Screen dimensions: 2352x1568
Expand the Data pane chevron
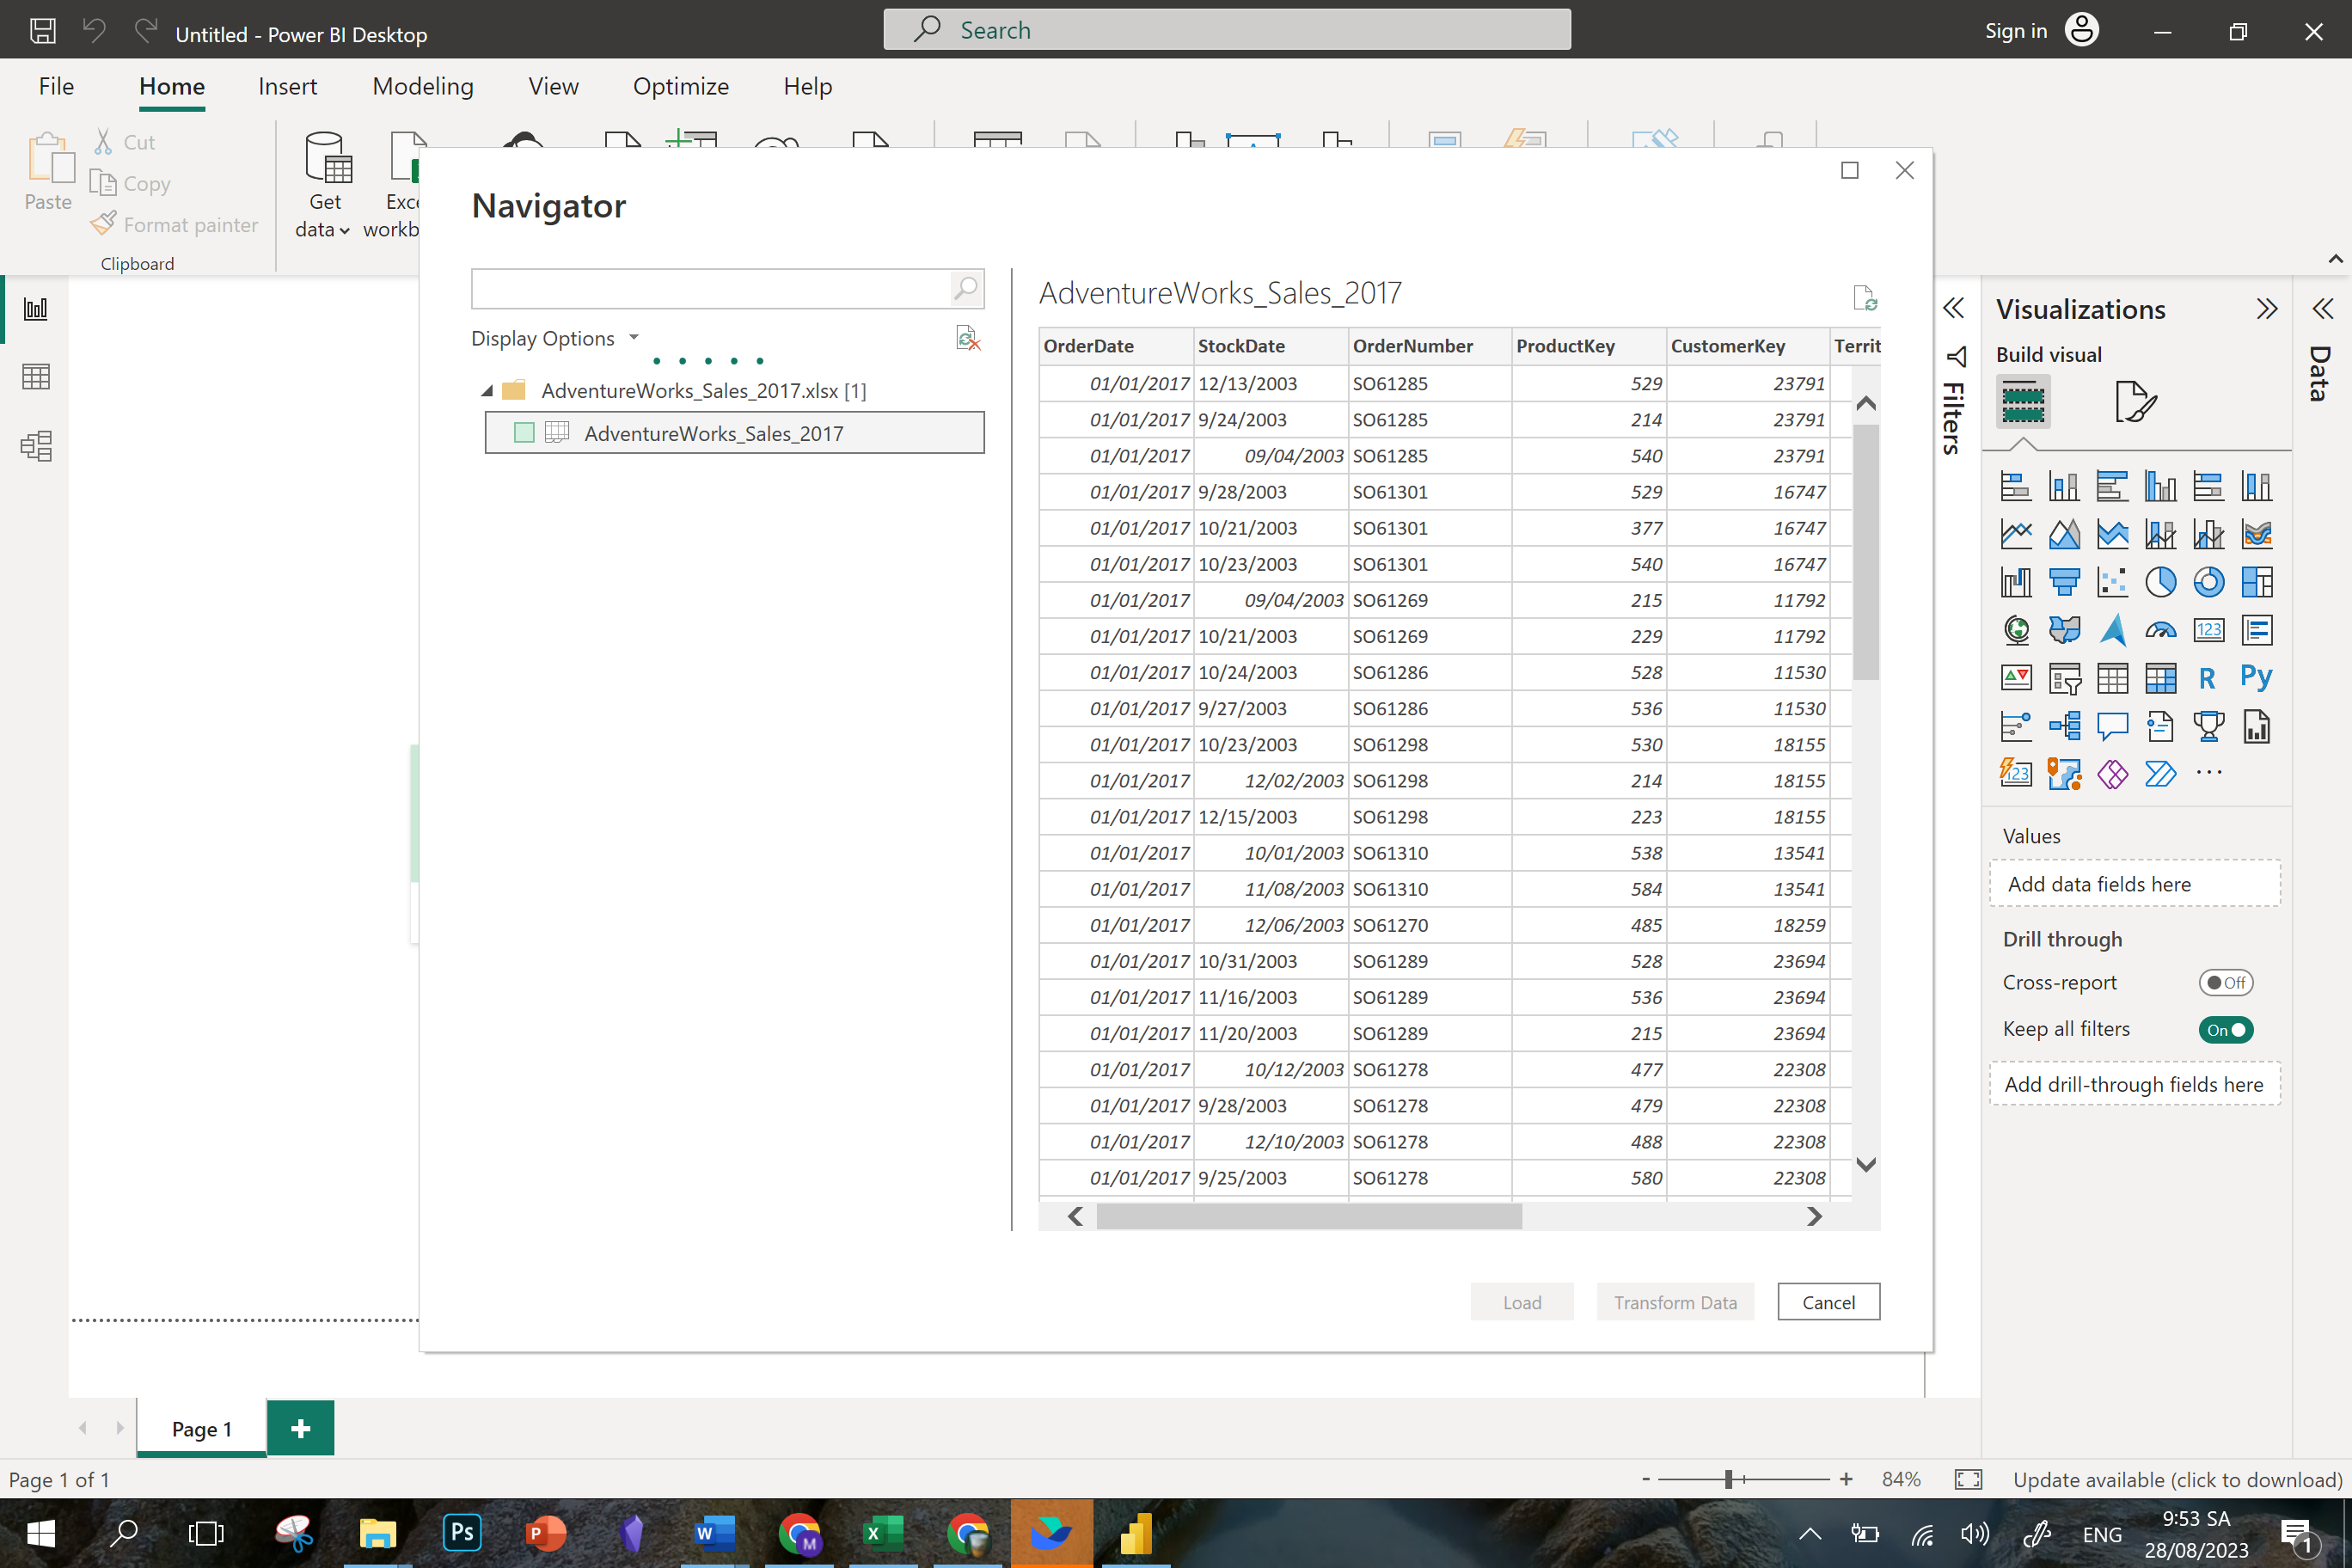point(2322,308)
